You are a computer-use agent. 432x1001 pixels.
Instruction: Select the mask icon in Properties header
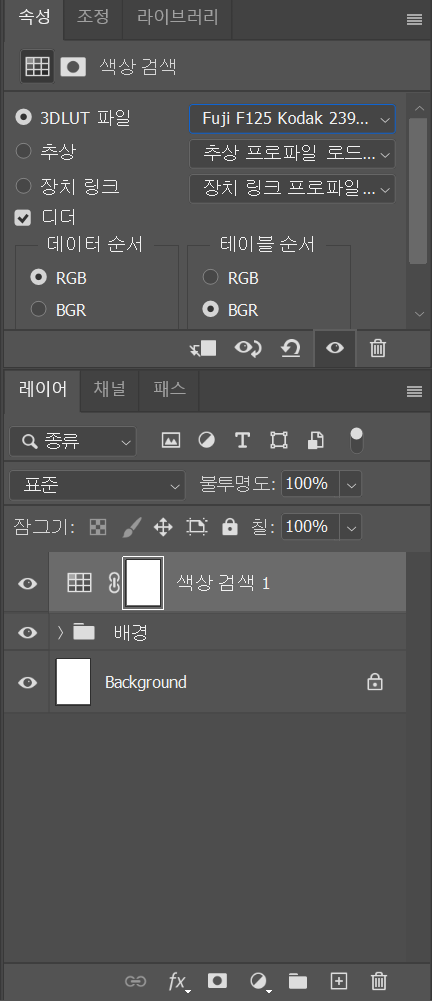(x=73, y=66)
